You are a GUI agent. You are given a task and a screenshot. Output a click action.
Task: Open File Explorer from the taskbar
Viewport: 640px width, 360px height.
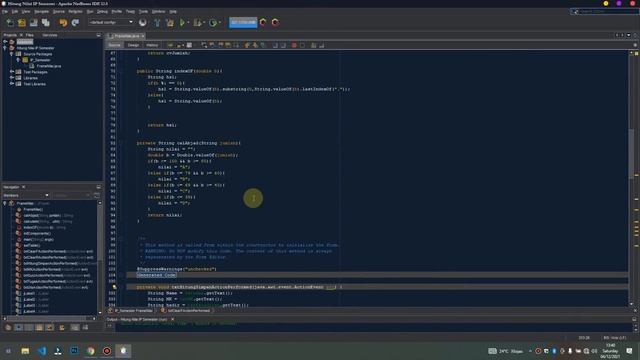point(25,351)
